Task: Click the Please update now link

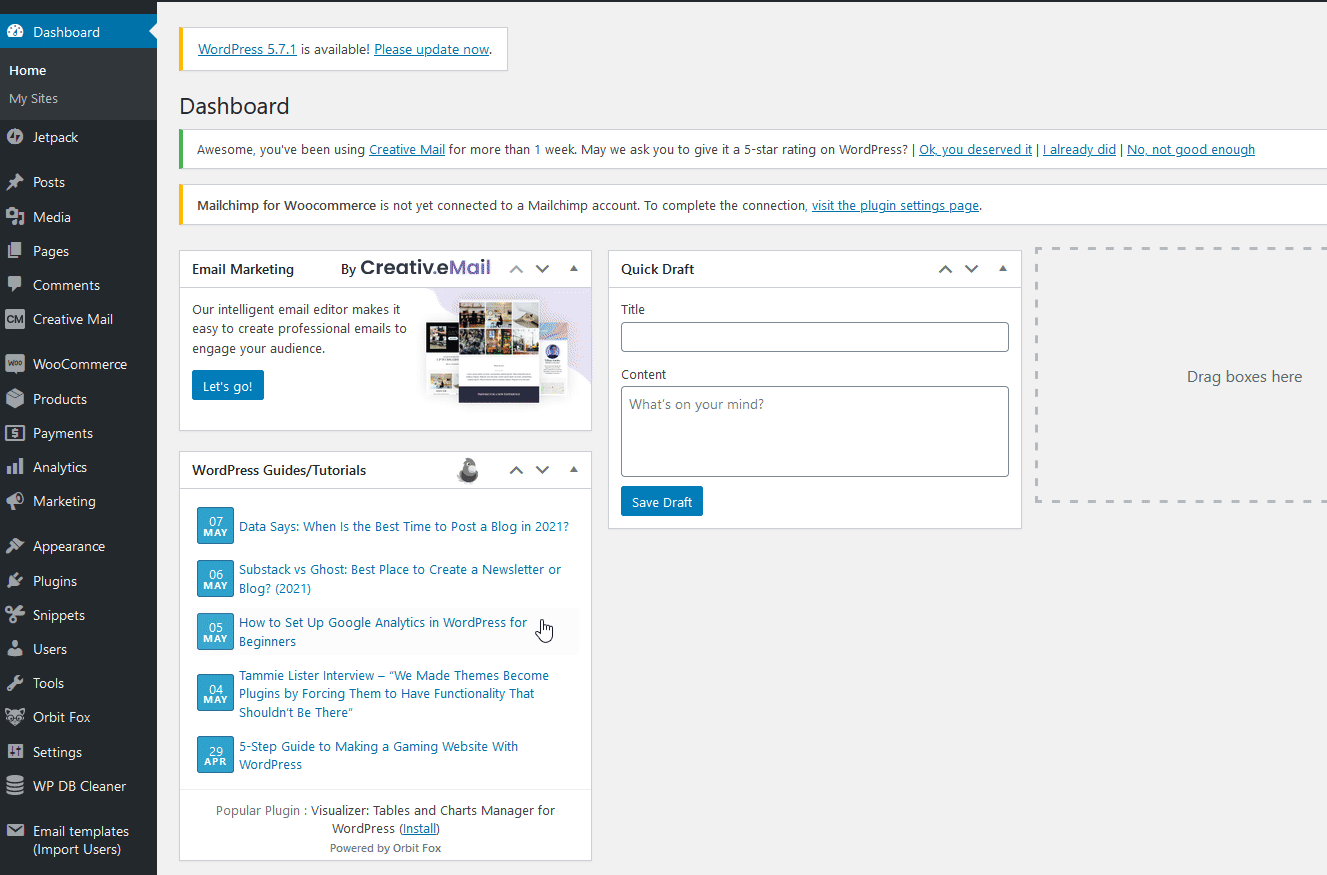Action: click(x=432, y=49)
